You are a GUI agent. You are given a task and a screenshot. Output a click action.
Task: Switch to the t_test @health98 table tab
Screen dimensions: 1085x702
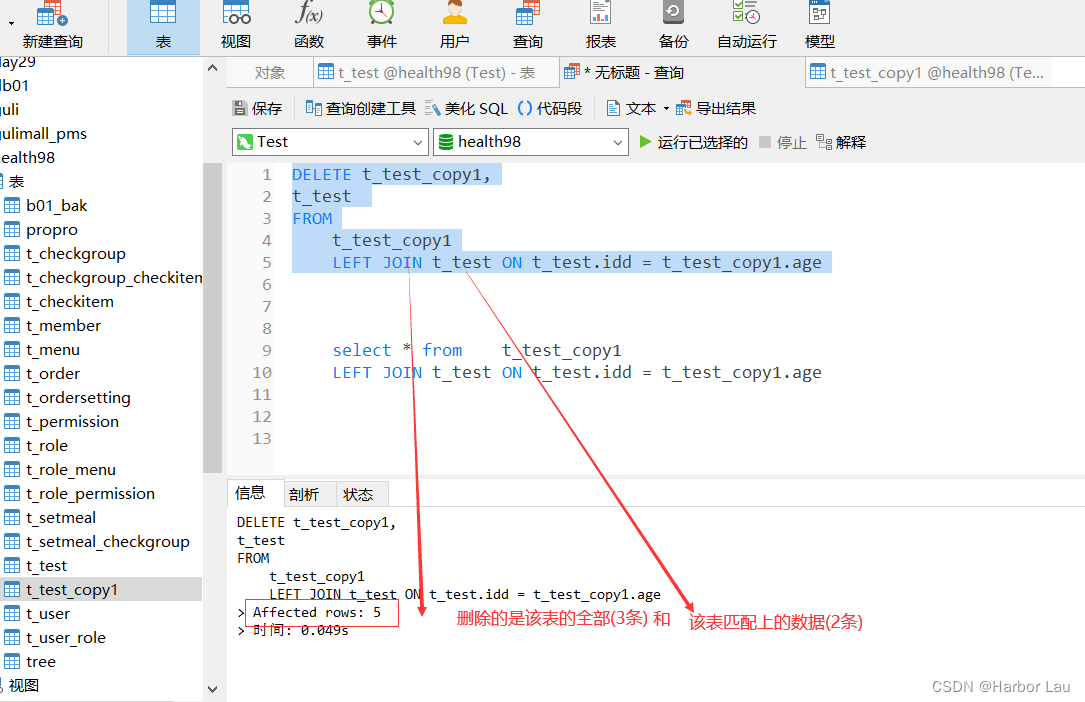click(436, 73)
